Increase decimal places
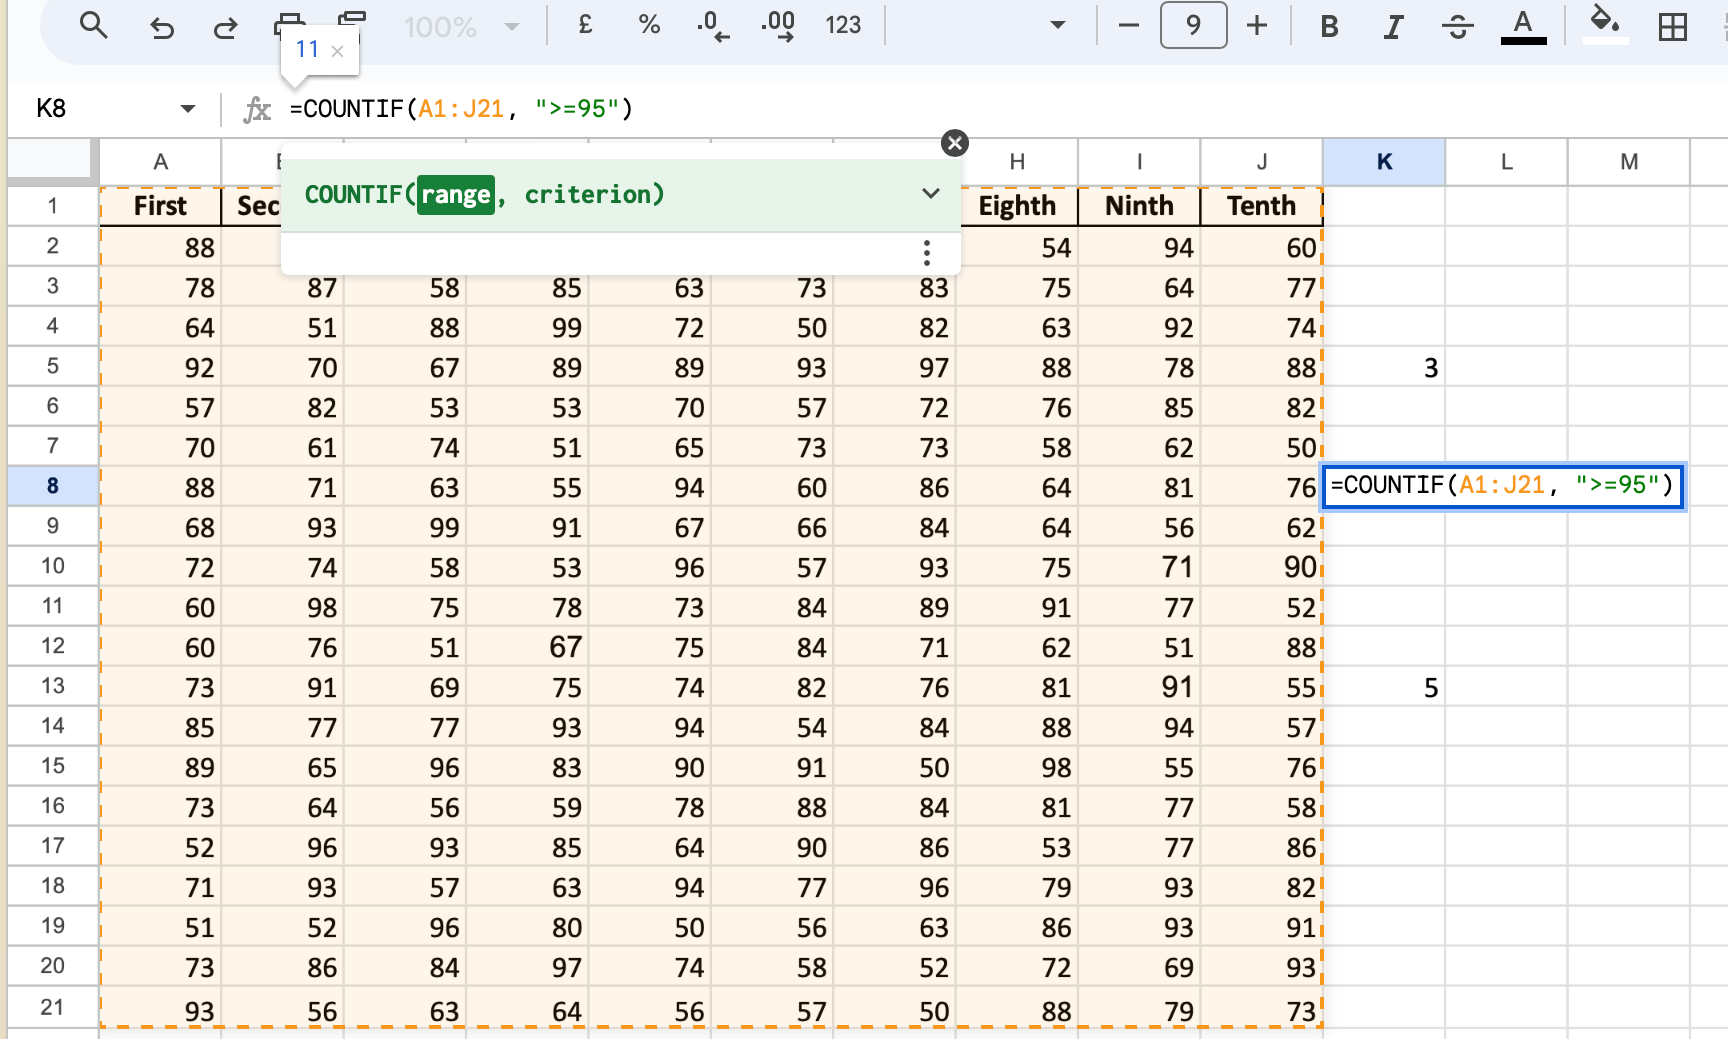 point(778,26)
